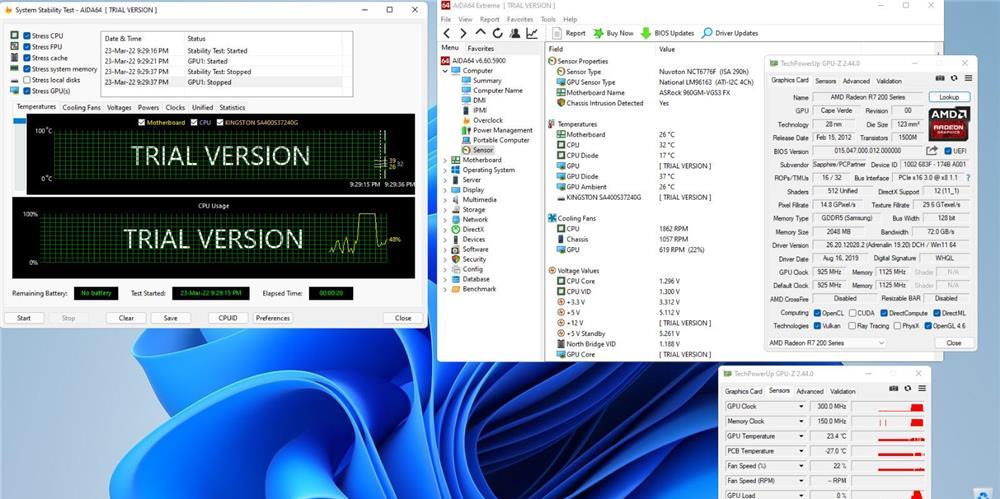Image resolution: width=1000 pixels, height=499 pixels.
Task: Open Preferences in Stability Test
Action: 273,318
